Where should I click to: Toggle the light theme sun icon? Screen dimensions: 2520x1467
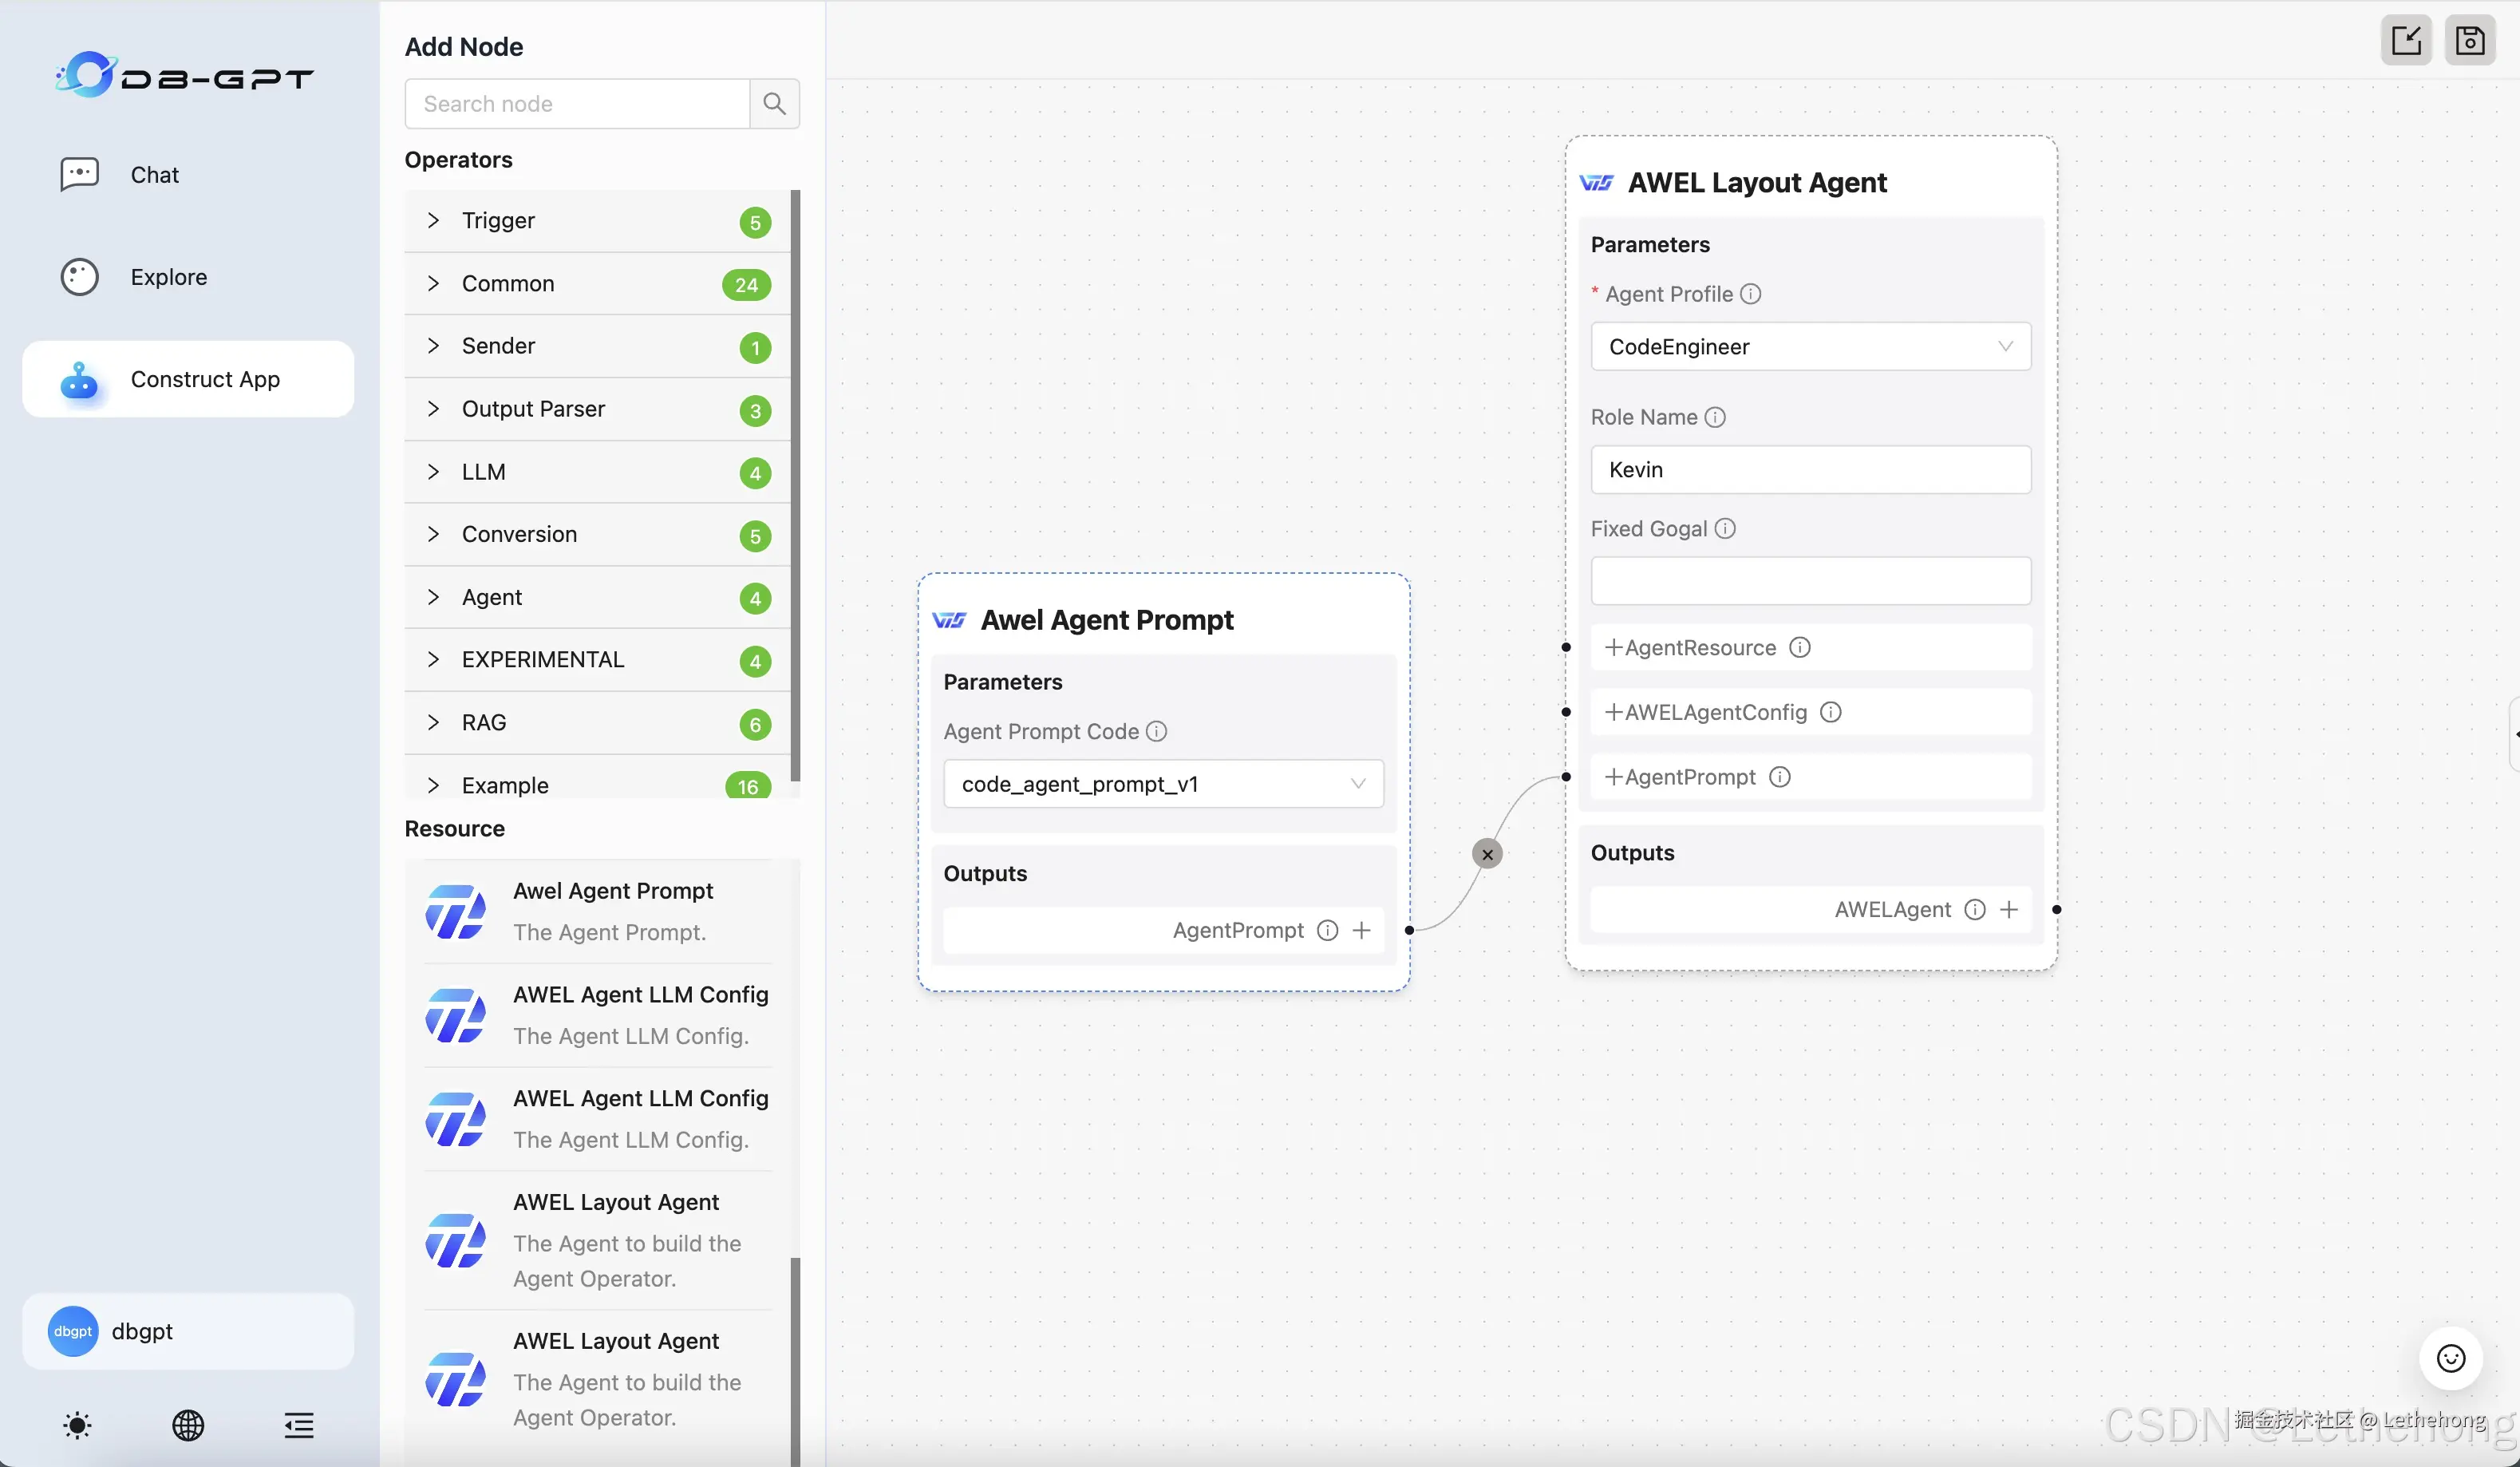point(77,1425)
